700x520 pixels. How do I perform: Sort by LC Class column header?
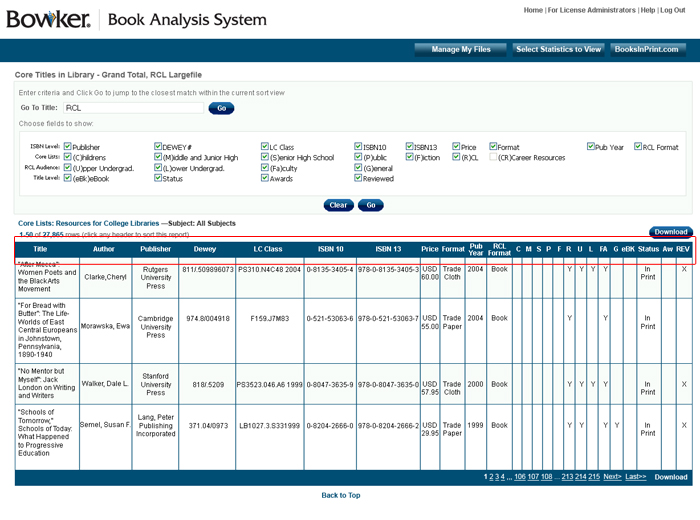click(x=268, y=249)
